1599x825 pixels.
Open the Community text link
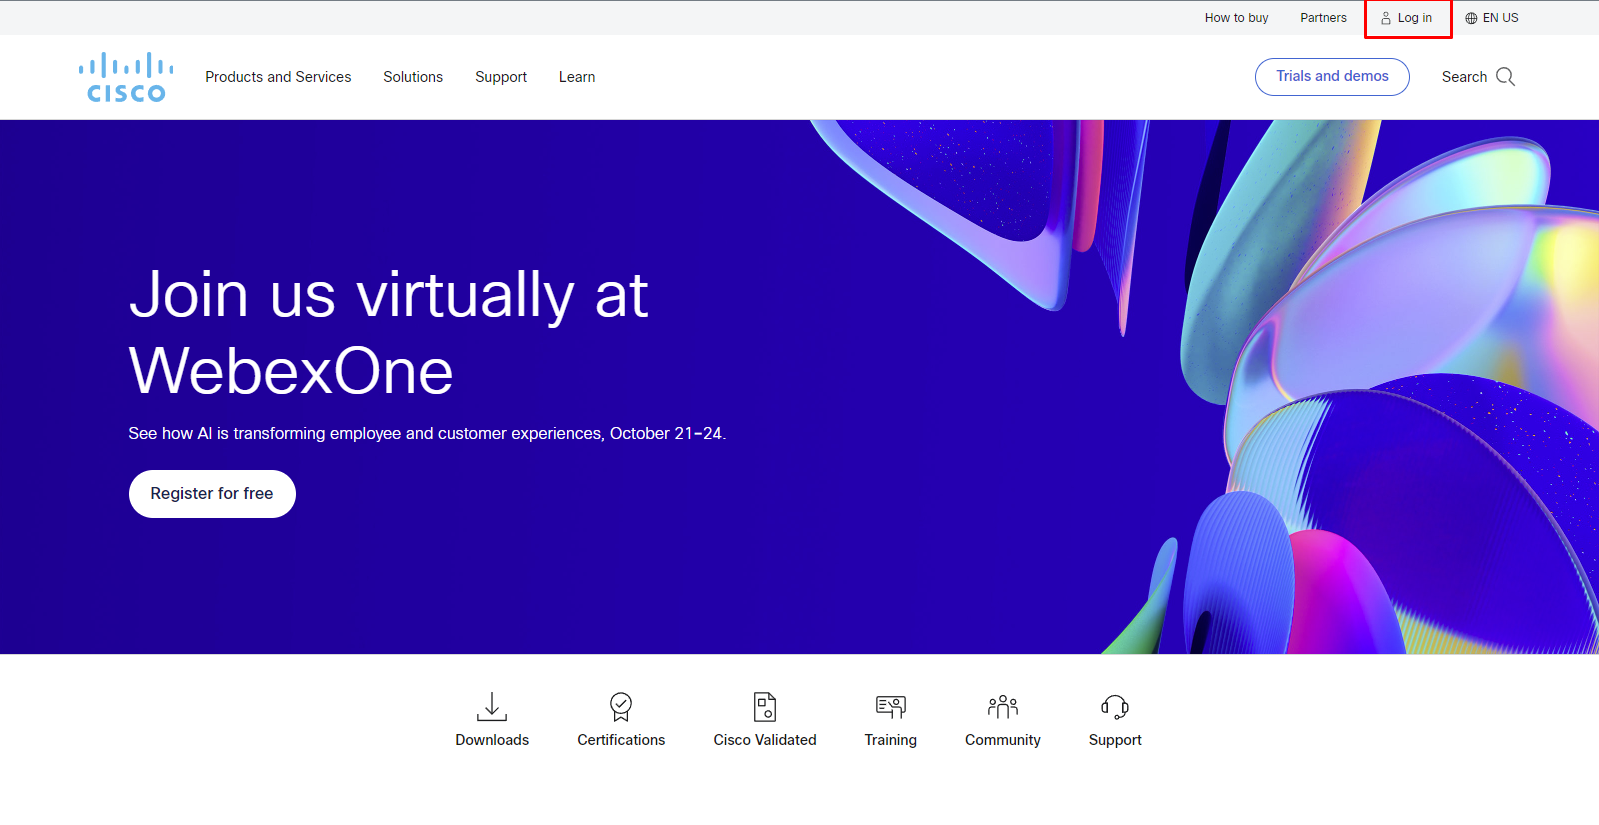point(1003,740)
